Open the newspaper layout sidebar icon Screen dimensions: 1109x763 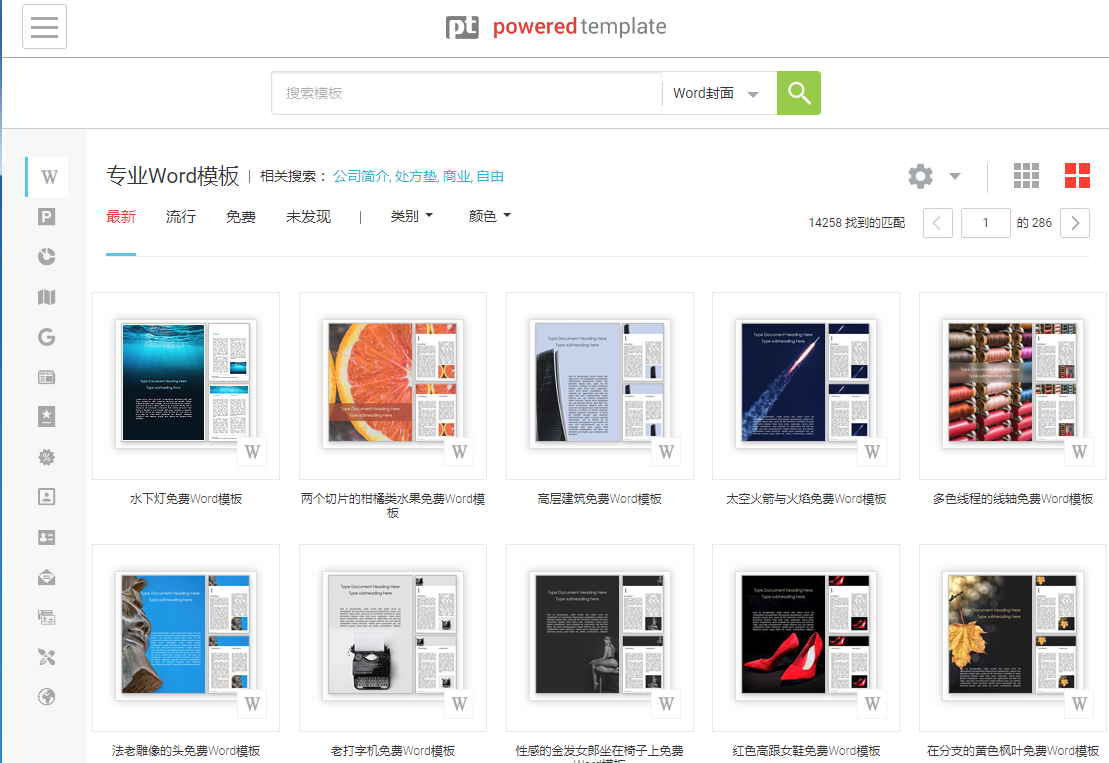coord(47,377)
